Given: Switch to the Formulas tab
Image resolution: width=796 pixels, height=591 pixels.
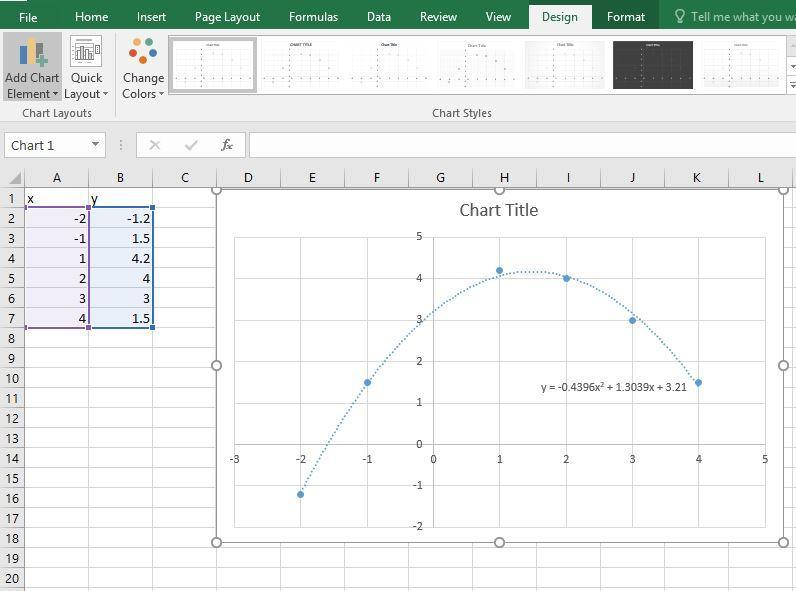Looking at the screenshot, I should click(x=313, y=17).
